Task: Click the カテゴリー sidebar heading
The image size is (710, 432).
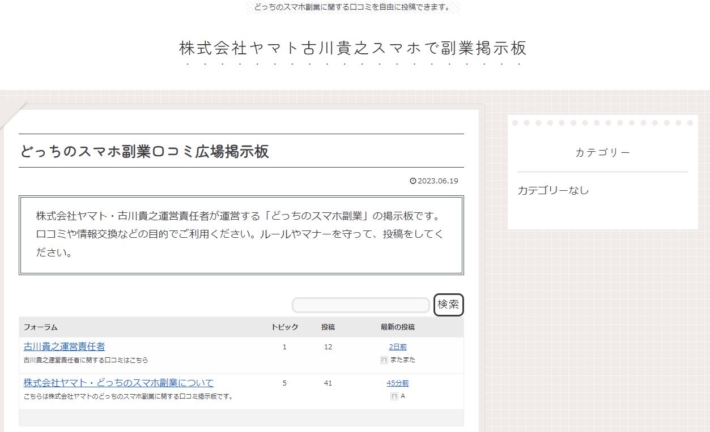Action: pos(603,153)
